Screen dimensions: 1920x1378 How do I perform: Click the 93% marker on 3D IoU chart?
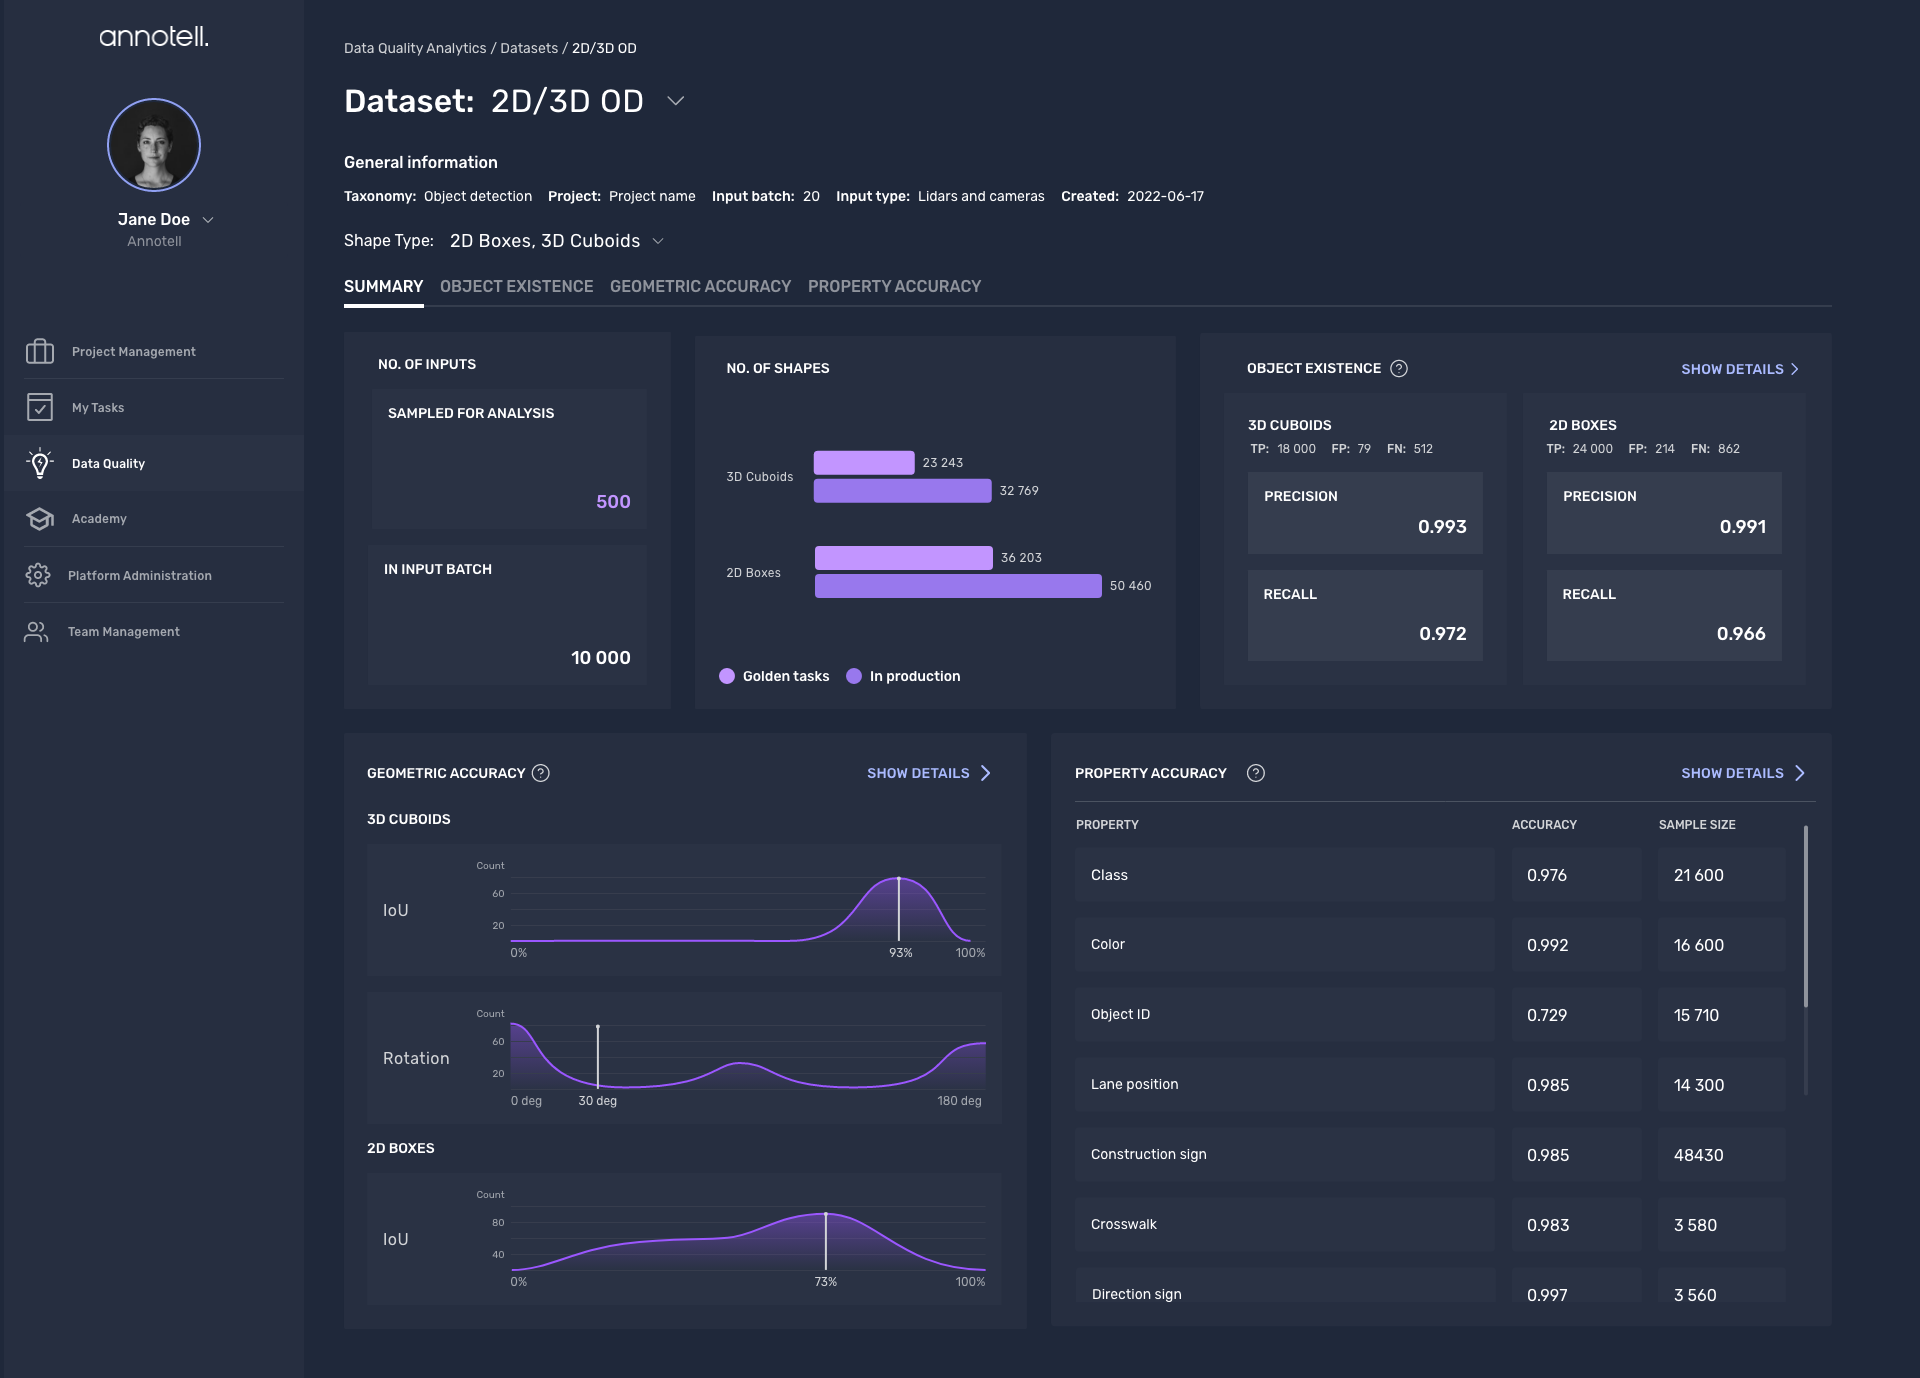click(899, 909)
